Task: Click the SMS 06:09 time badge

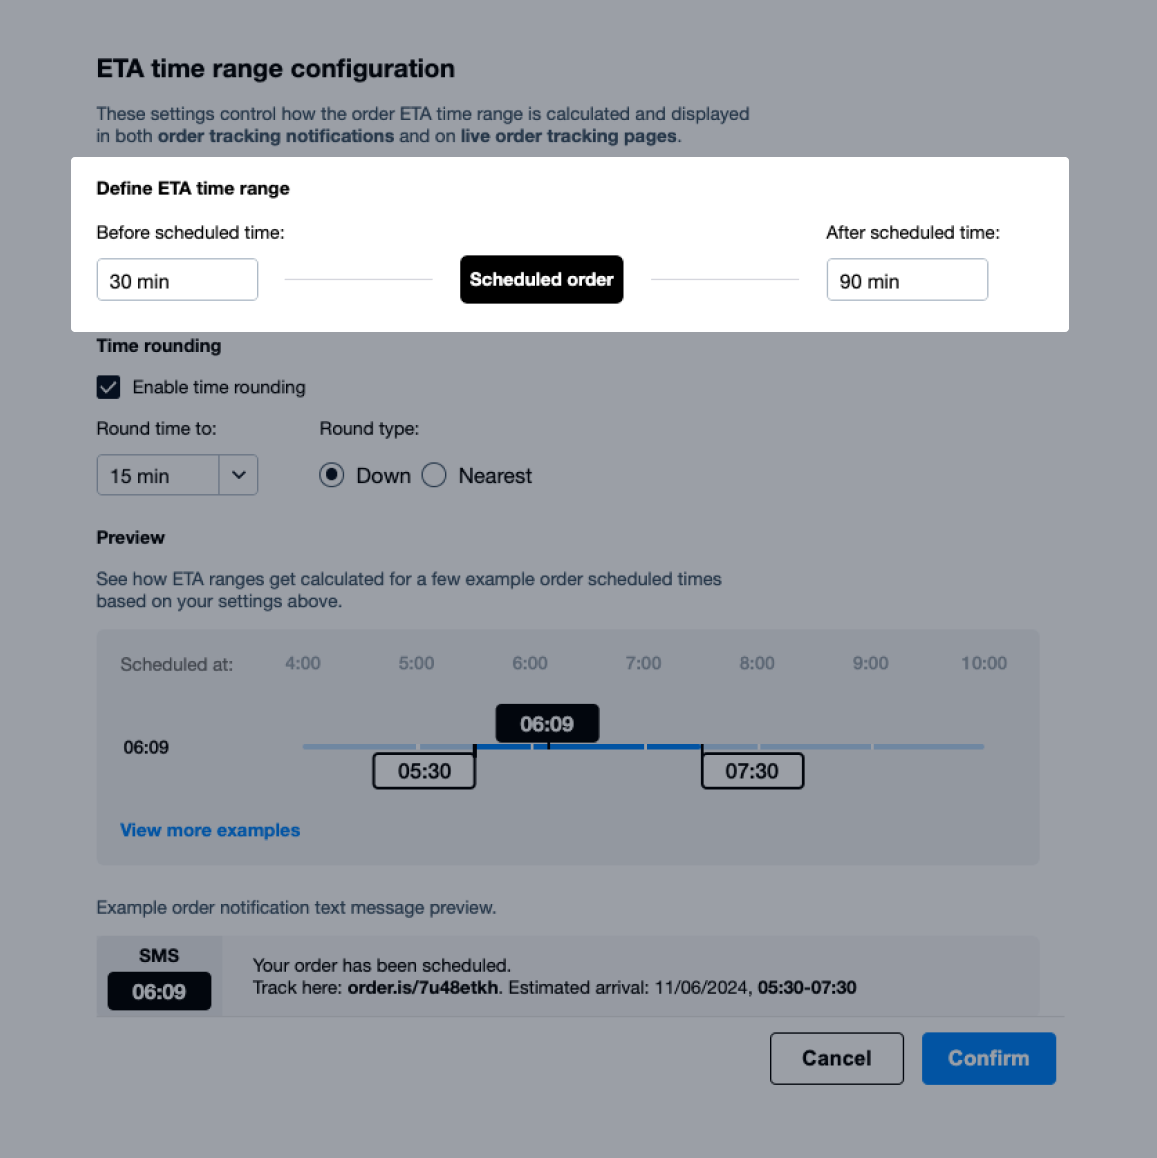Action: [159, 992]
